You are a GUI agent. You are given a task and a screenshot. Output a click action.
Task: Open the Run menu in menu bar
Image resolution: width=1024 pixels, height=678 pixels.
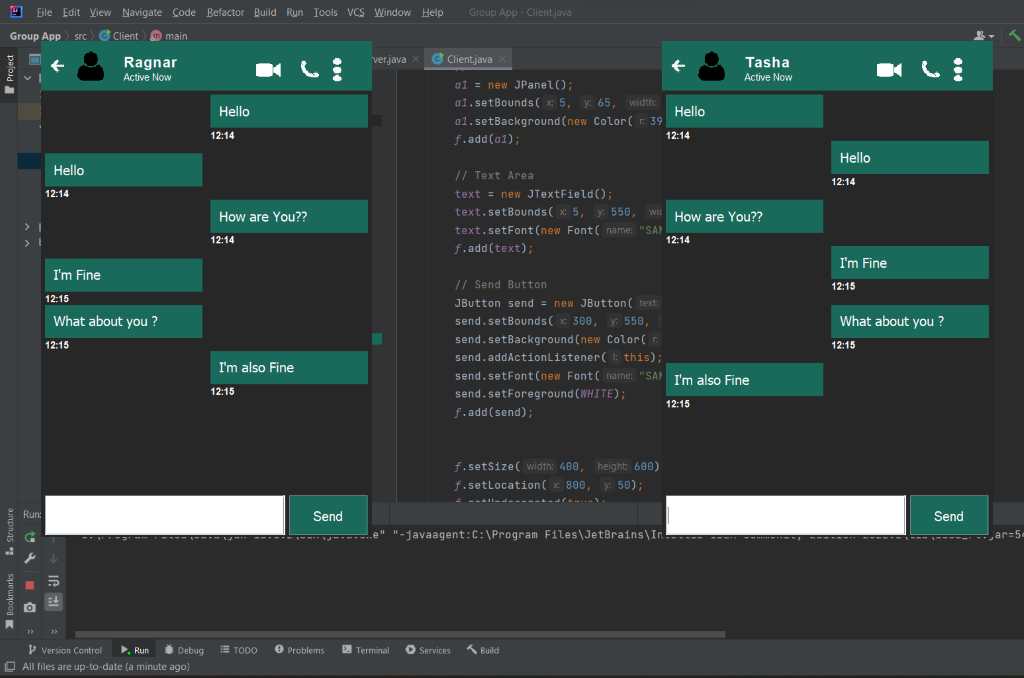(x=295, y=12)
